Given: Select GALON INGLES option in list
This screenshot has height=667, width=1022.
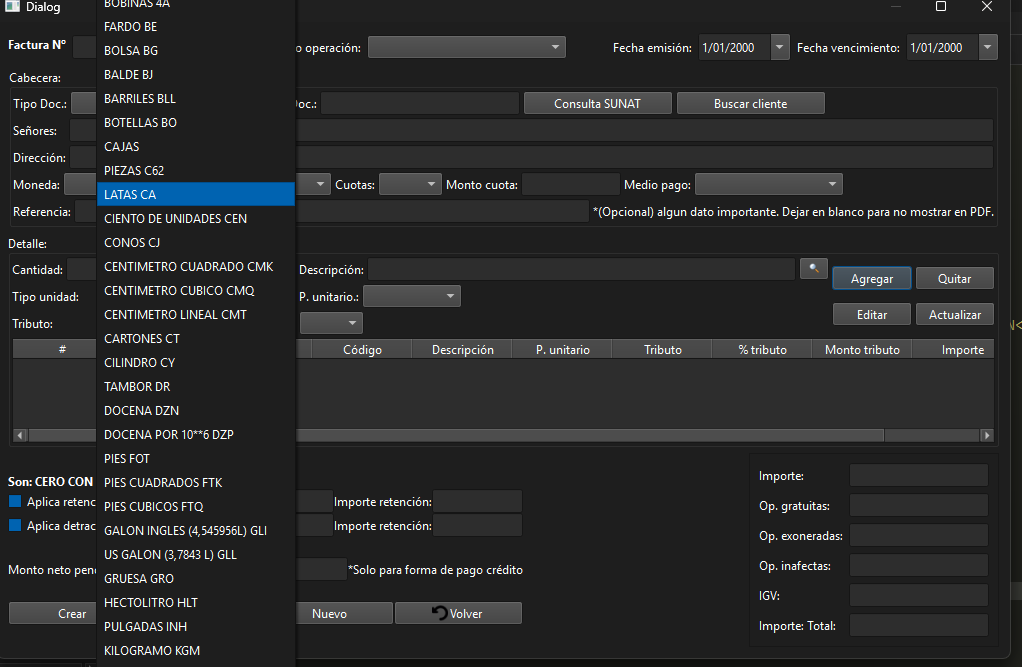Looking at the screenshot, I should [196, 530].
